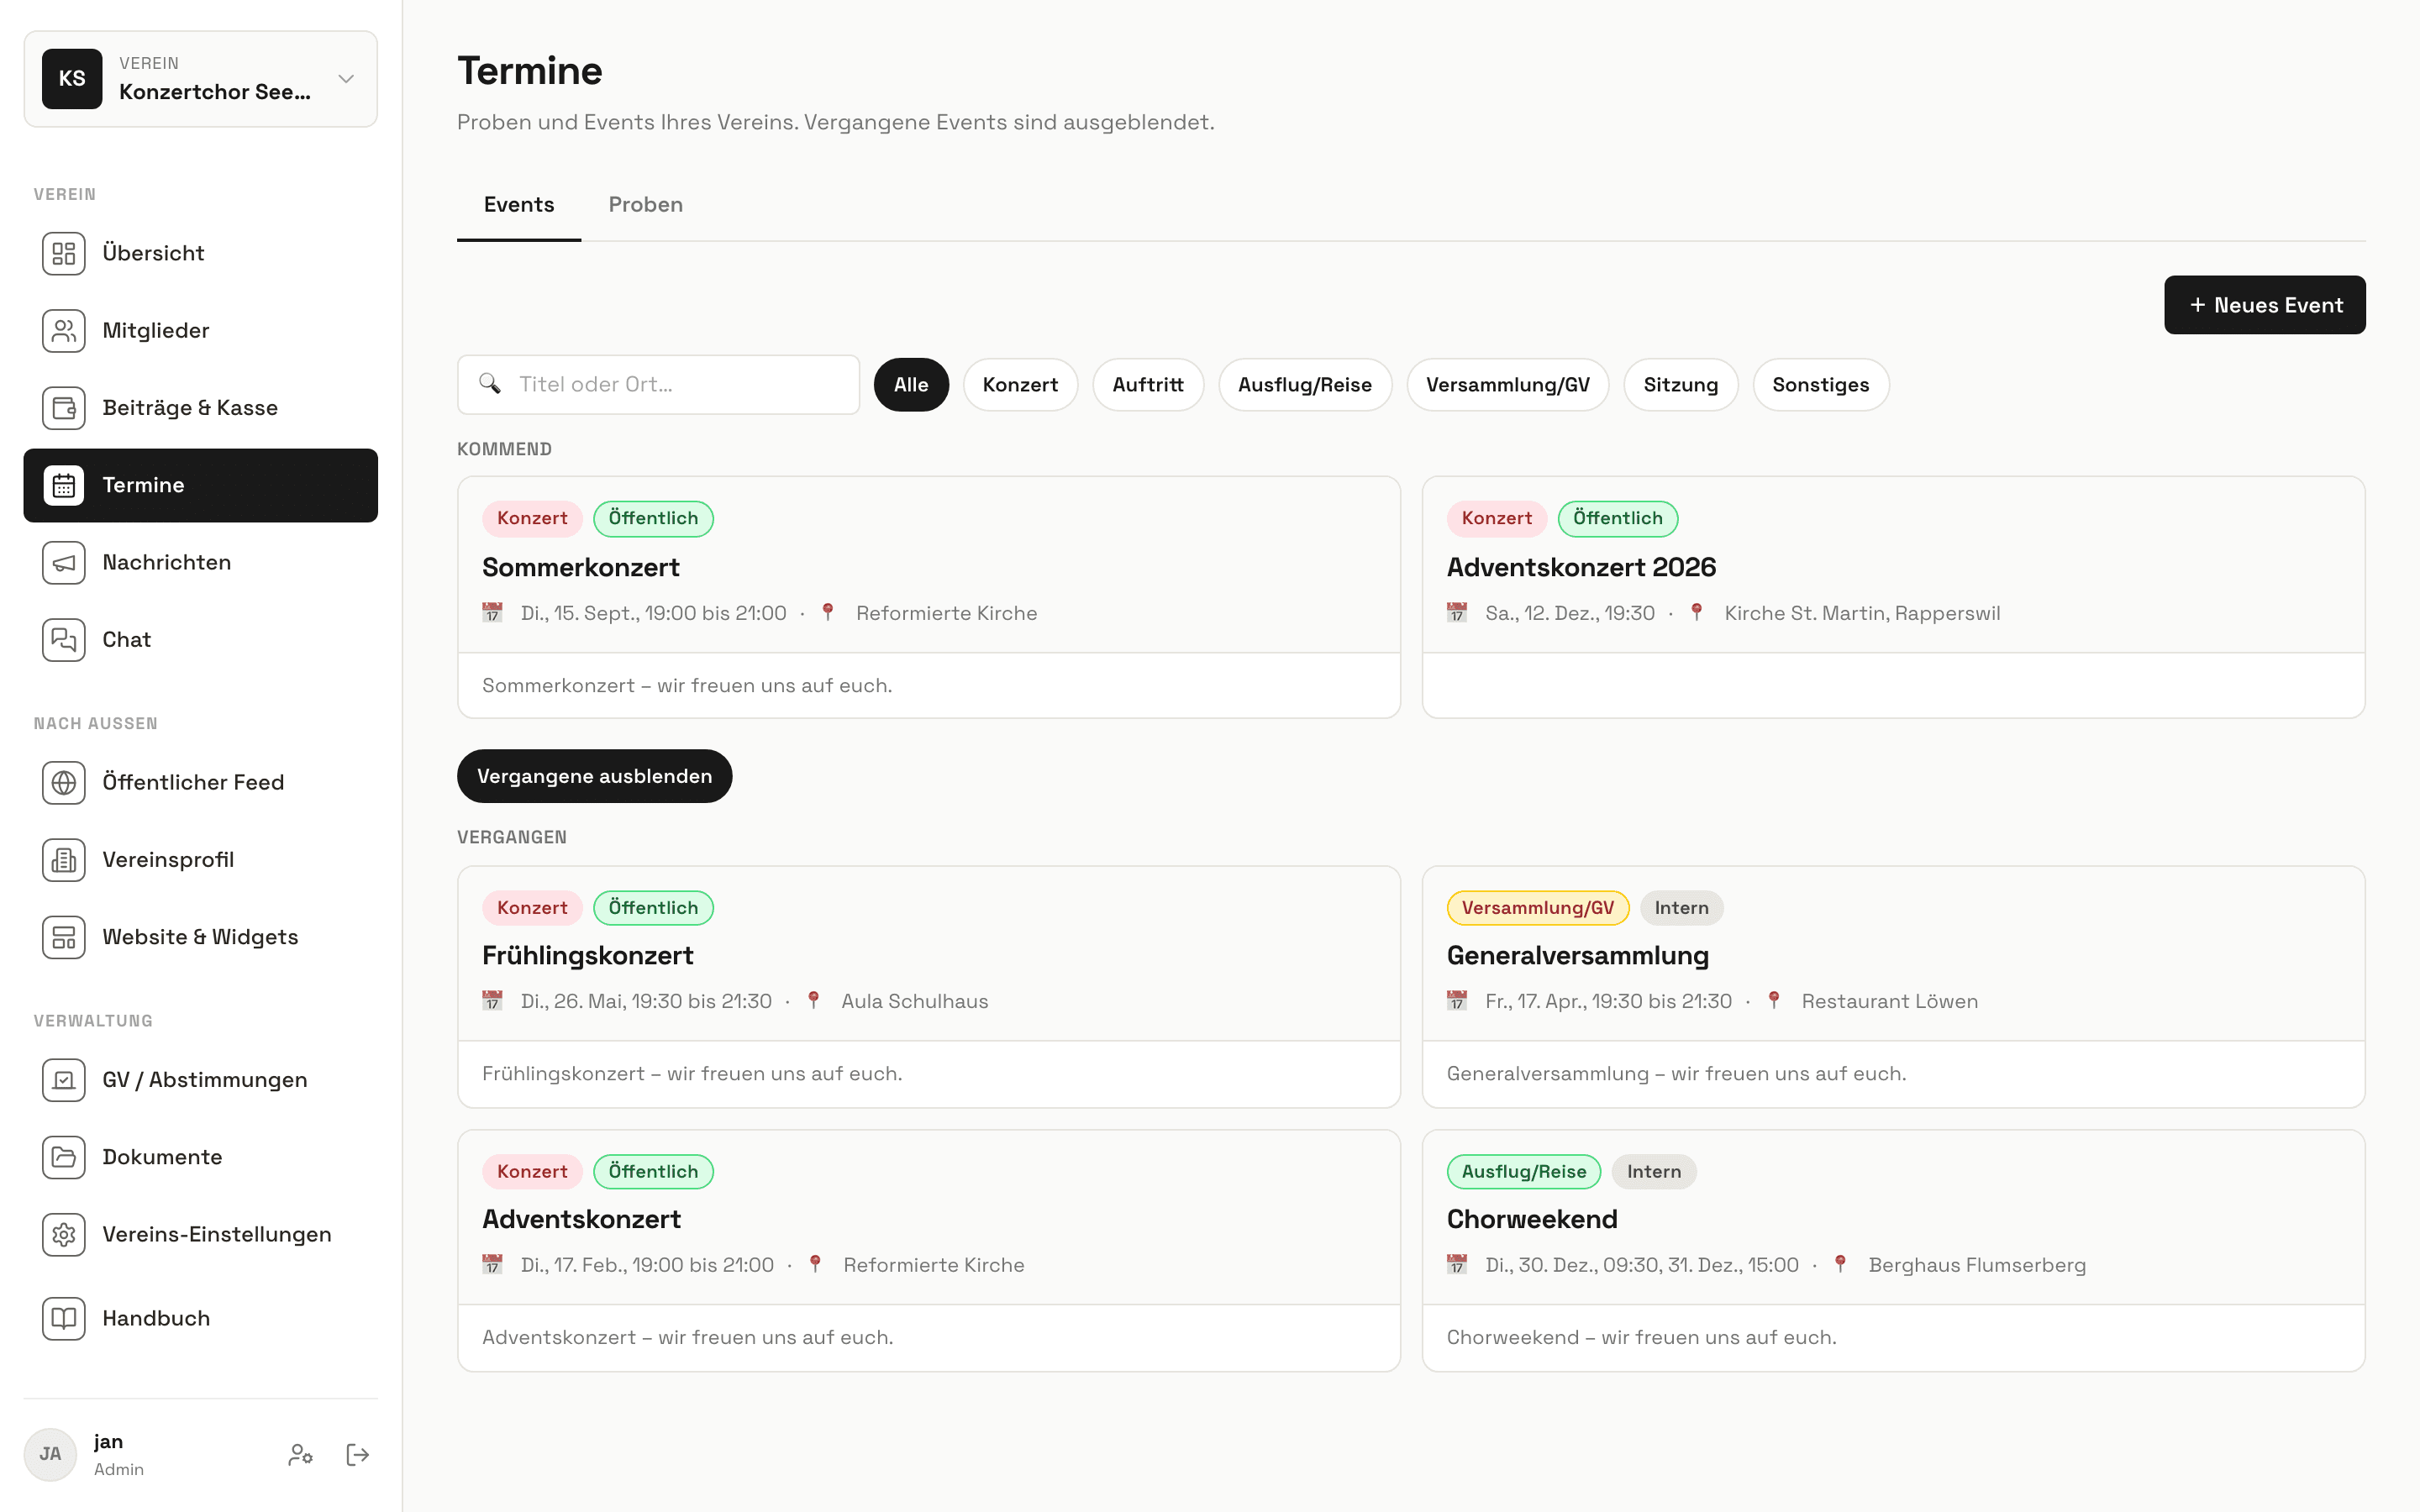The height and width of the screenshot is (1512, 2420).
Task: Select the Events tab
Action: [519, 205]
